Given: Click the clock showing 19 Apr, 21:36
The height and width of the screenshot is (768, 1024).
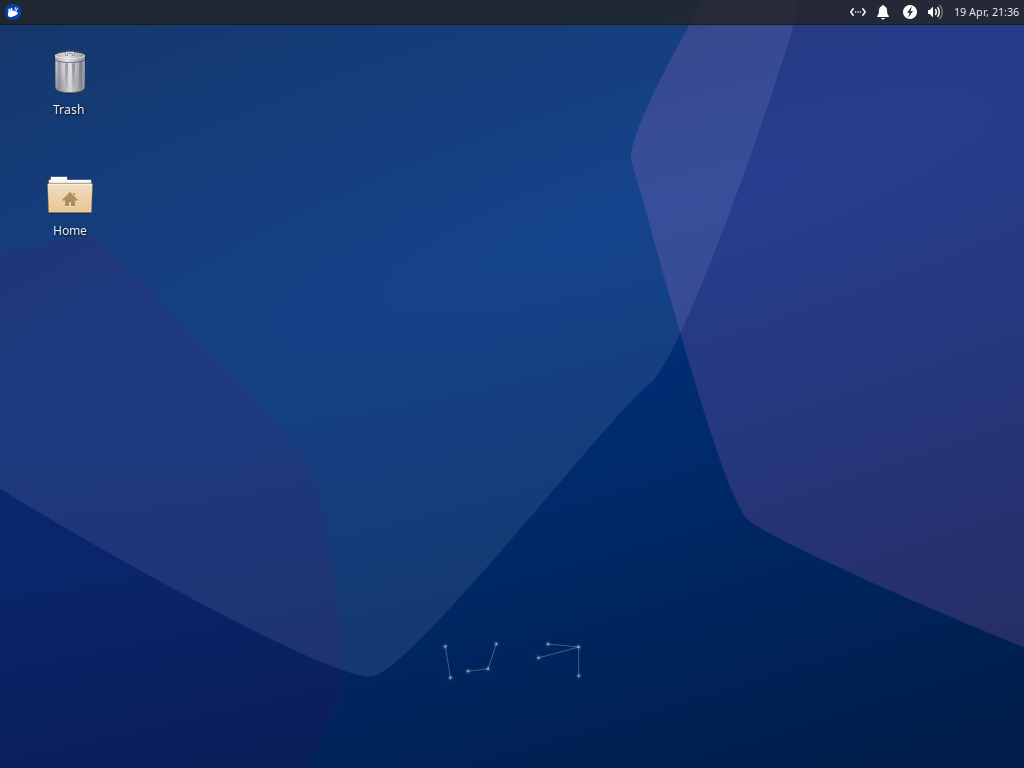Looking at the screenshot, I should pos(986,12).
